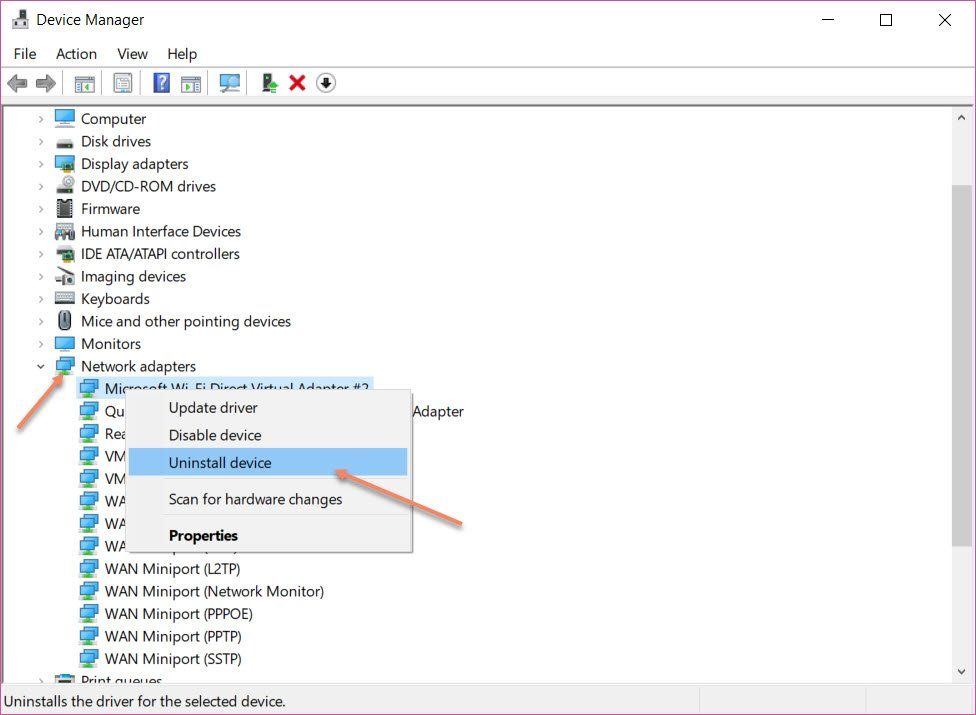Select Update driver in context menu
Image resolution: width=976 pixels, height=715 pixels.
pyautogui.click(x=213, y=408)
